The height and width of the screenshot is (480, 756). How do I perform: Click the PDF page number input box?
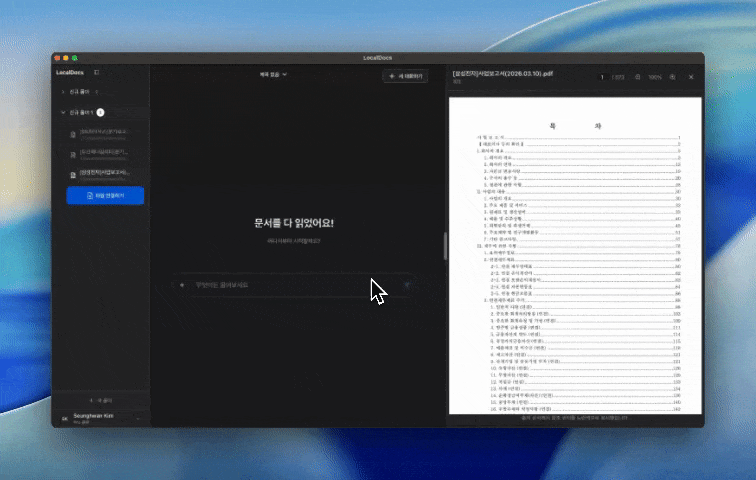[602, 77]
